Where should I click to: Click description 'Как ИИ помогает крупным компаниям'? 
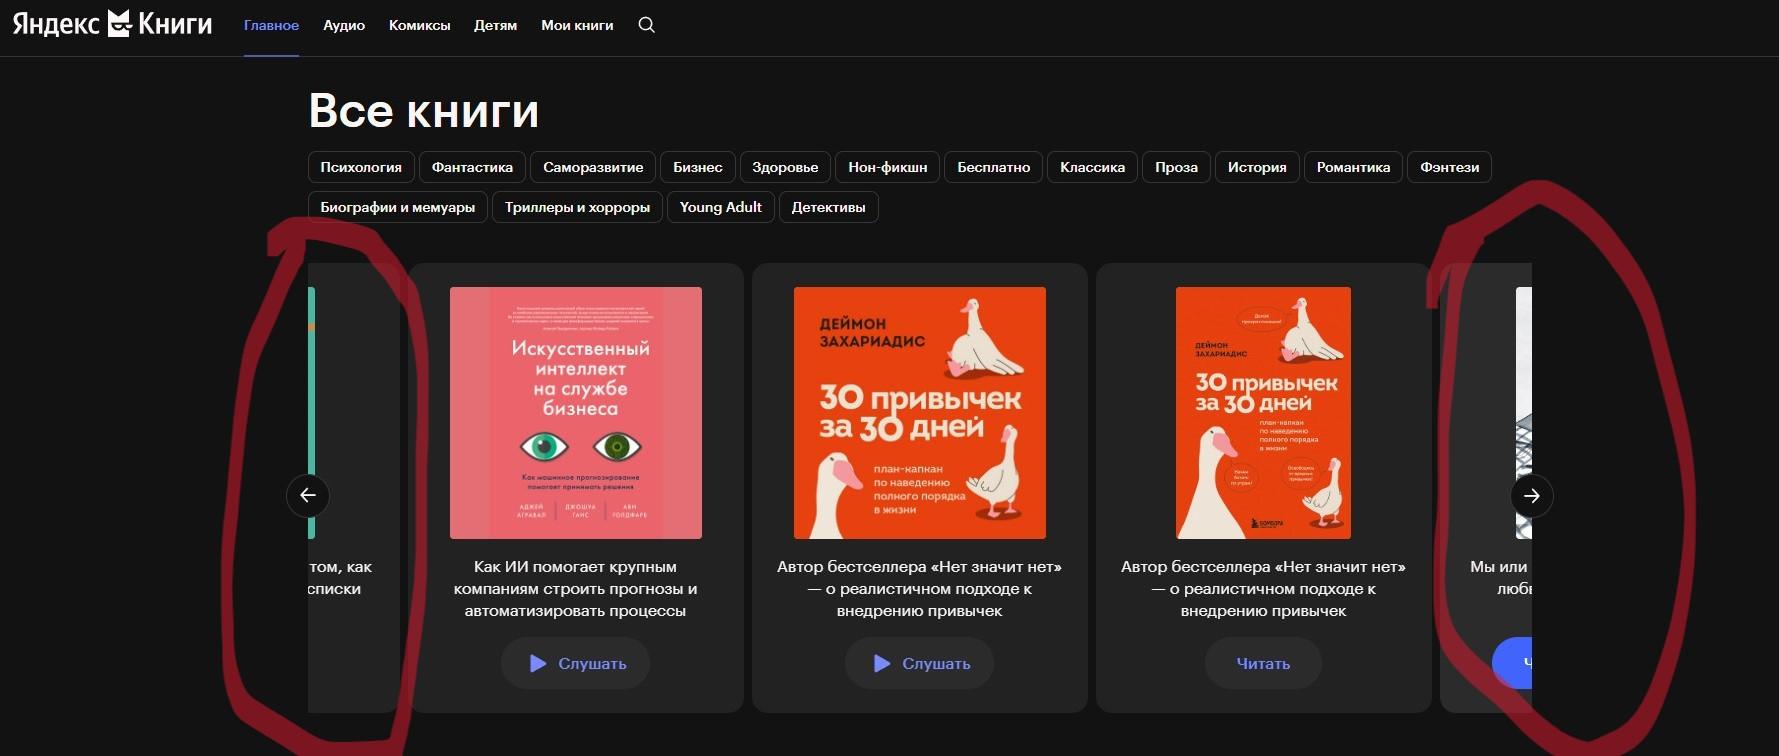[576, 589]
